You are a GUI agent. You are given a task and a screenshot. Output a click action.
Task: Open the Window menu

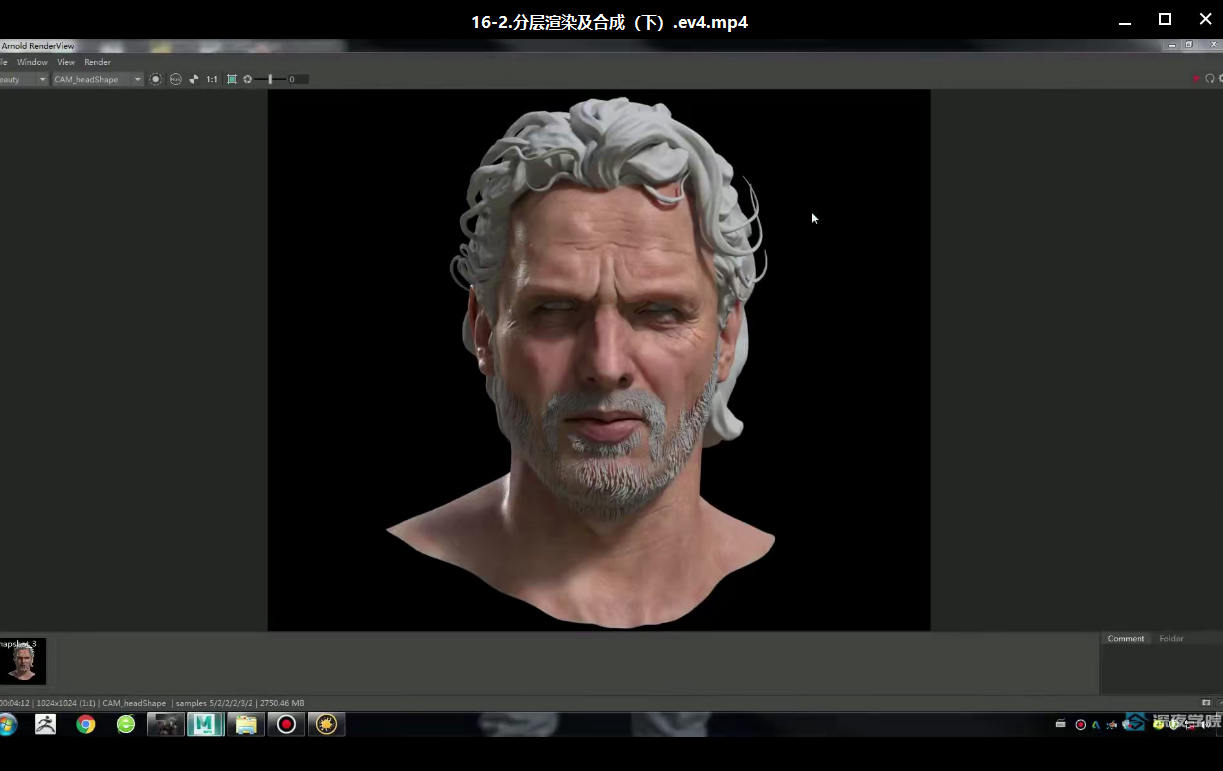32,62
